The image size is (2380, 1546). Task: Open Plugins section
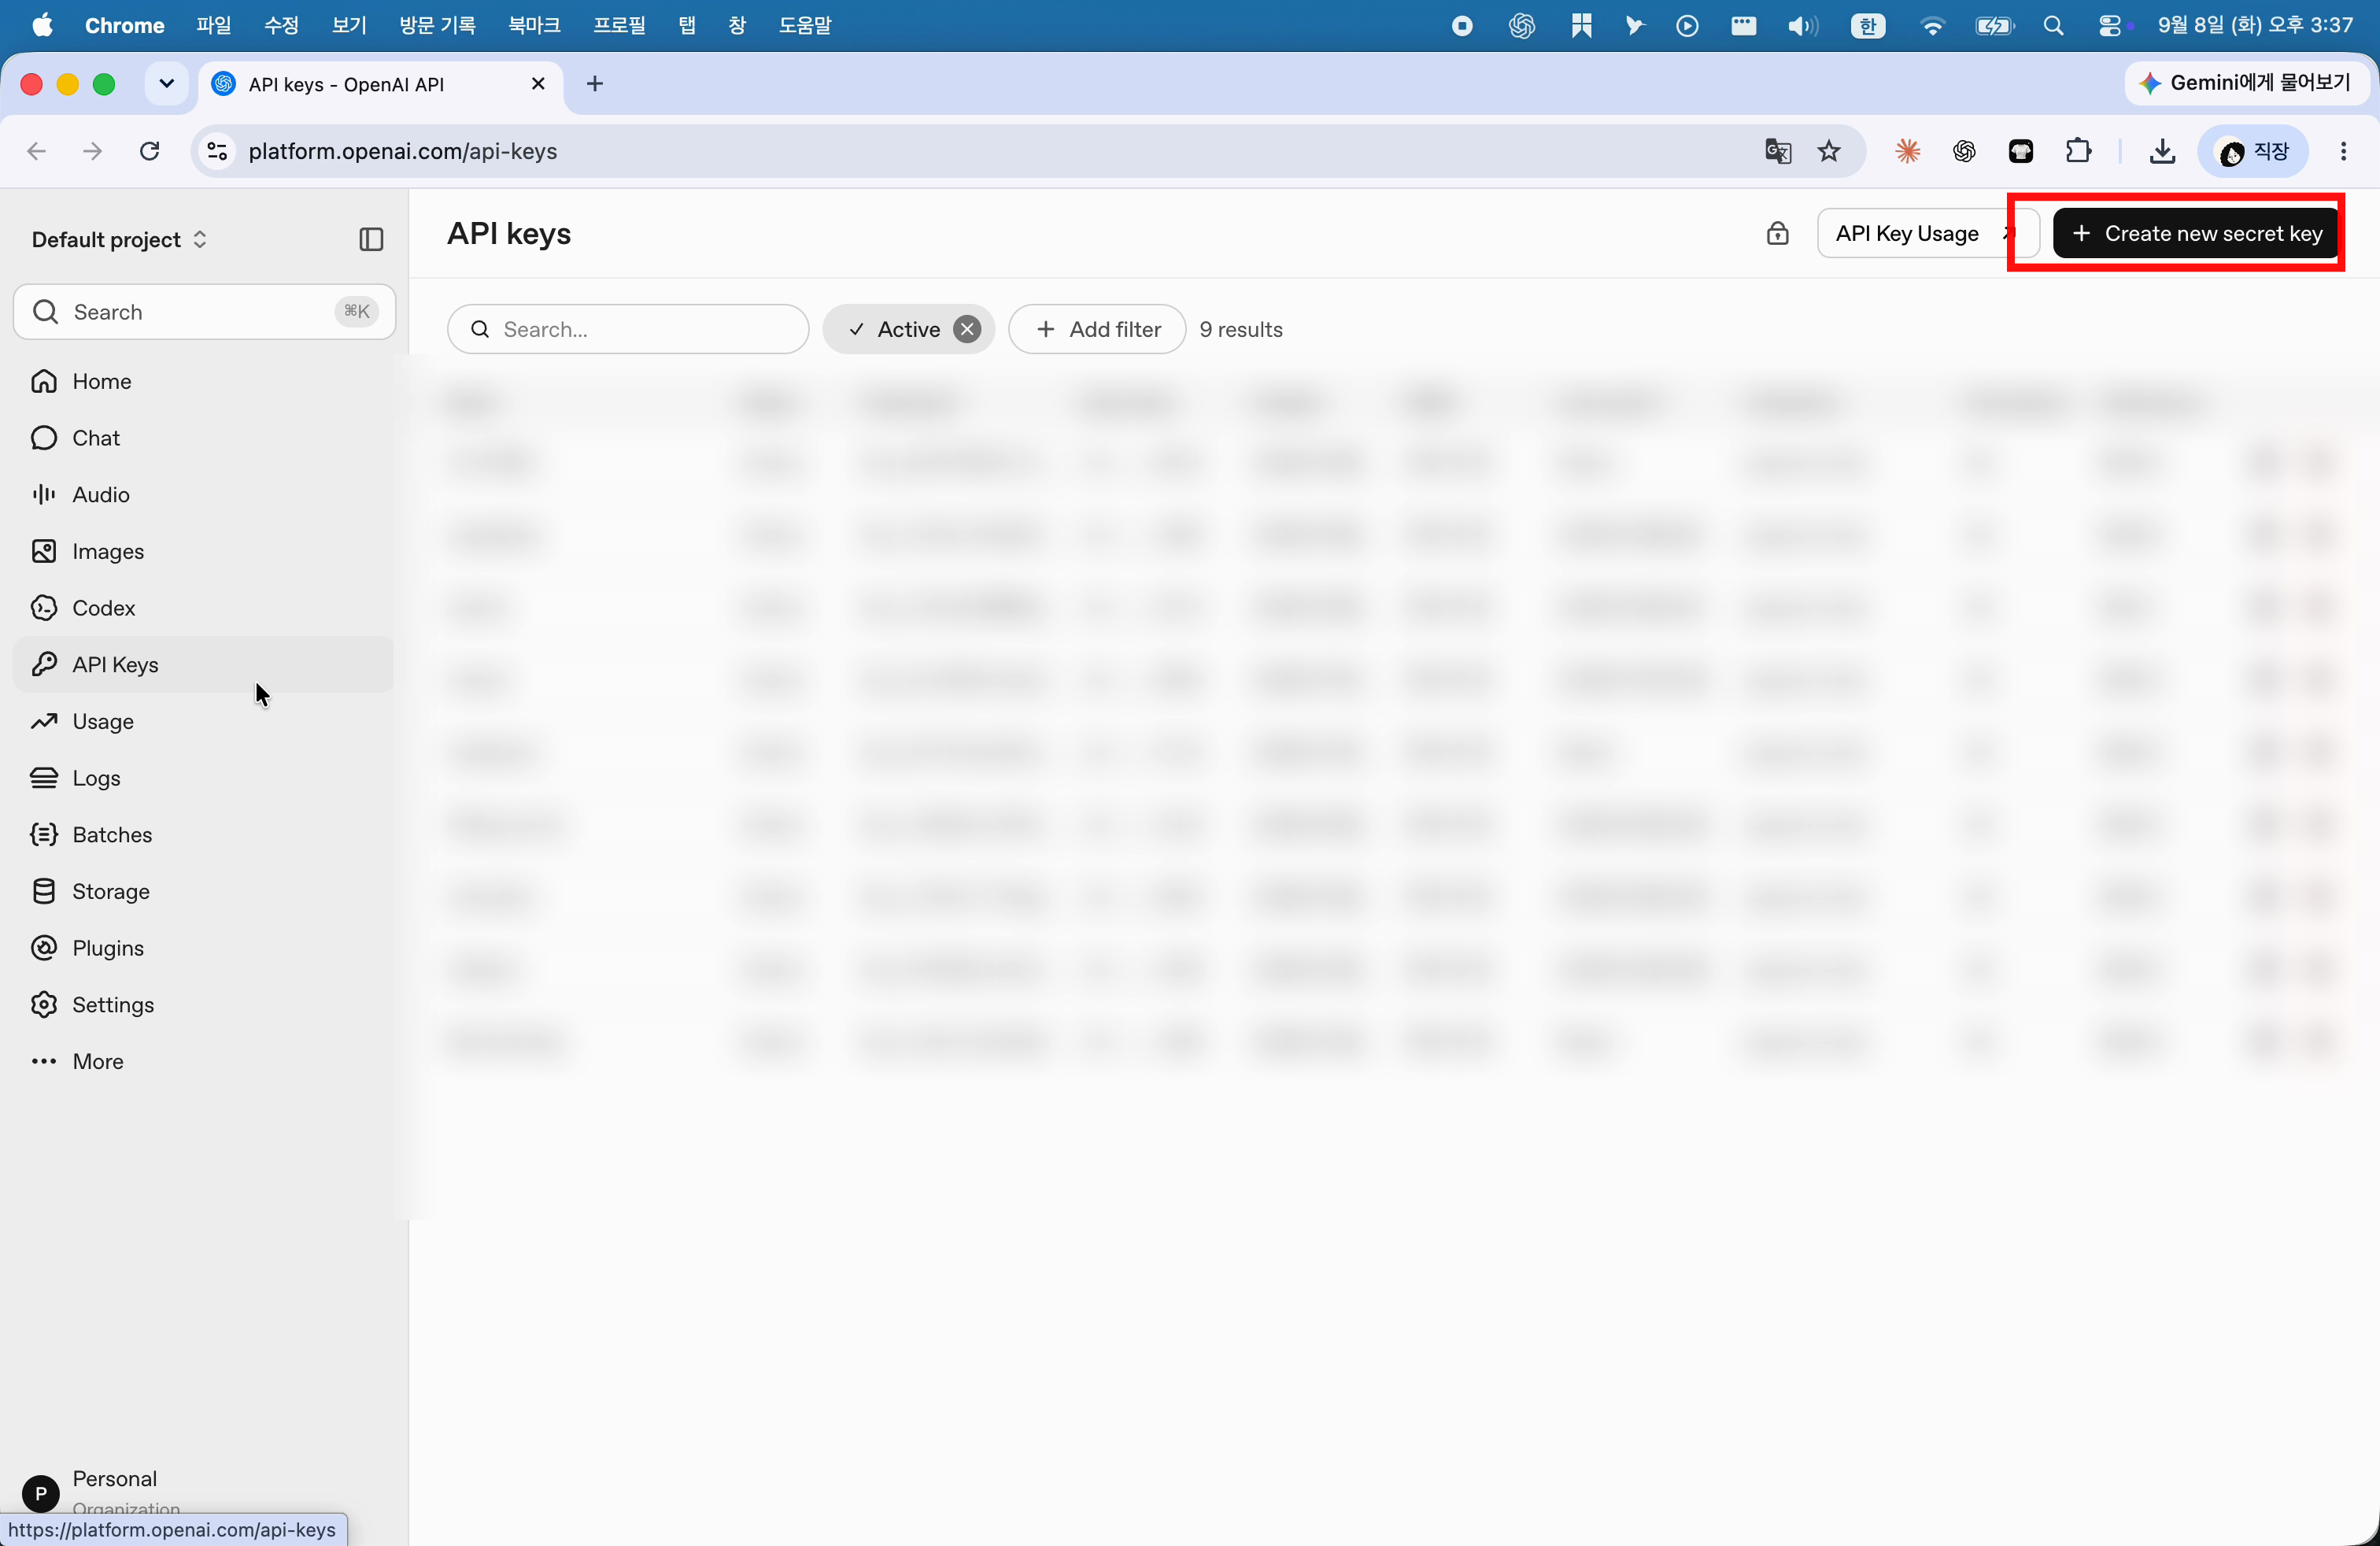coord(203,948)
